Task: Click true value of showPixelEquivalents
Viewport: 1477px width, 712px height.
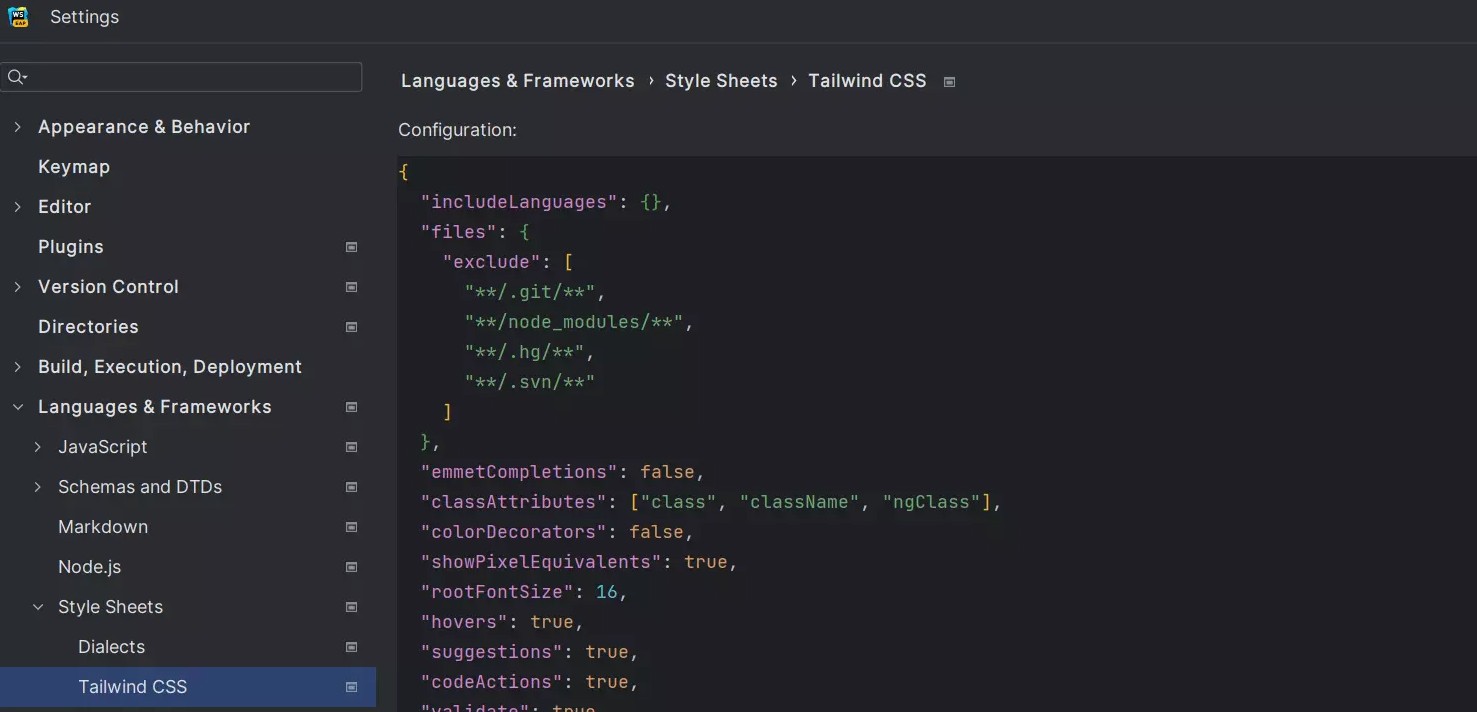Action: point(706,562)
